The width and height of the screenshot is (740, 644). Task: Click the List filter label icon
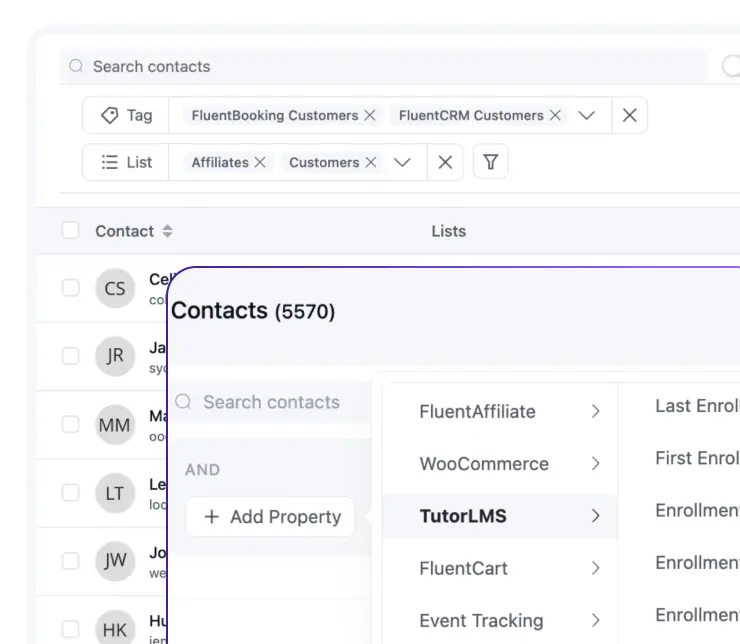pos(110,162)
